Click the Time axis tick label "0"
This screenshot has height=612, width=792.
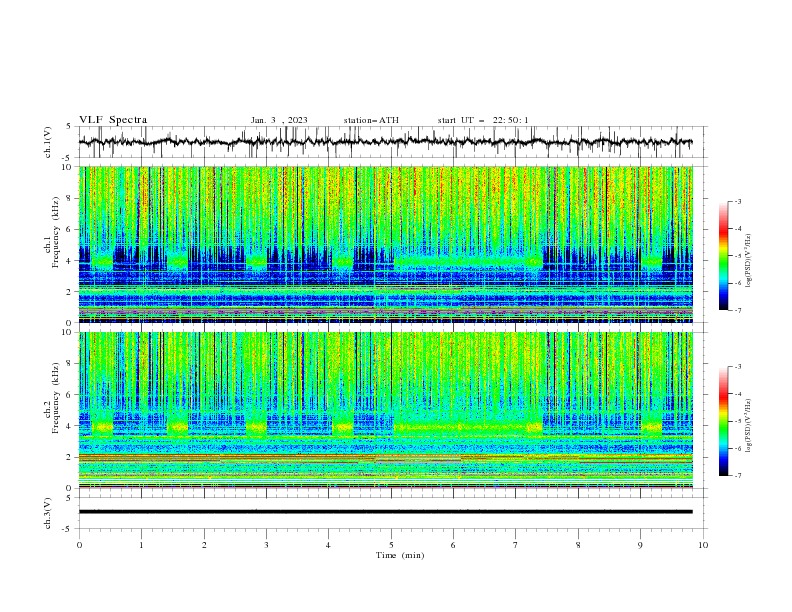tap(79, 545)
